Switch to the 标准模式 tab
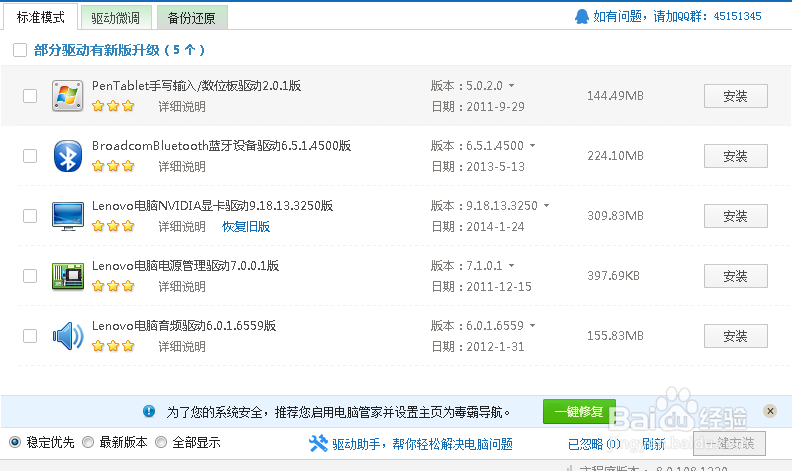The height and width of the screenshot is (471, 792). coord(40,17)
